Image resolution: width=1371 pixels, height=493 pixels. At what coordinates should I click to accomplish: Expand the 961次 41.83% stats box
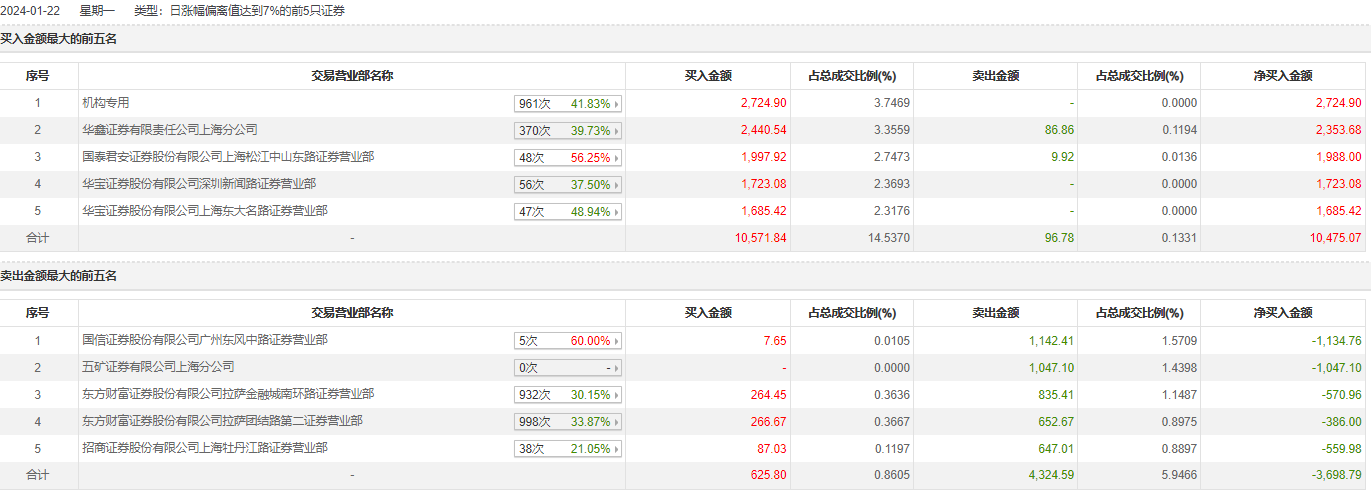tap(568, 104)
